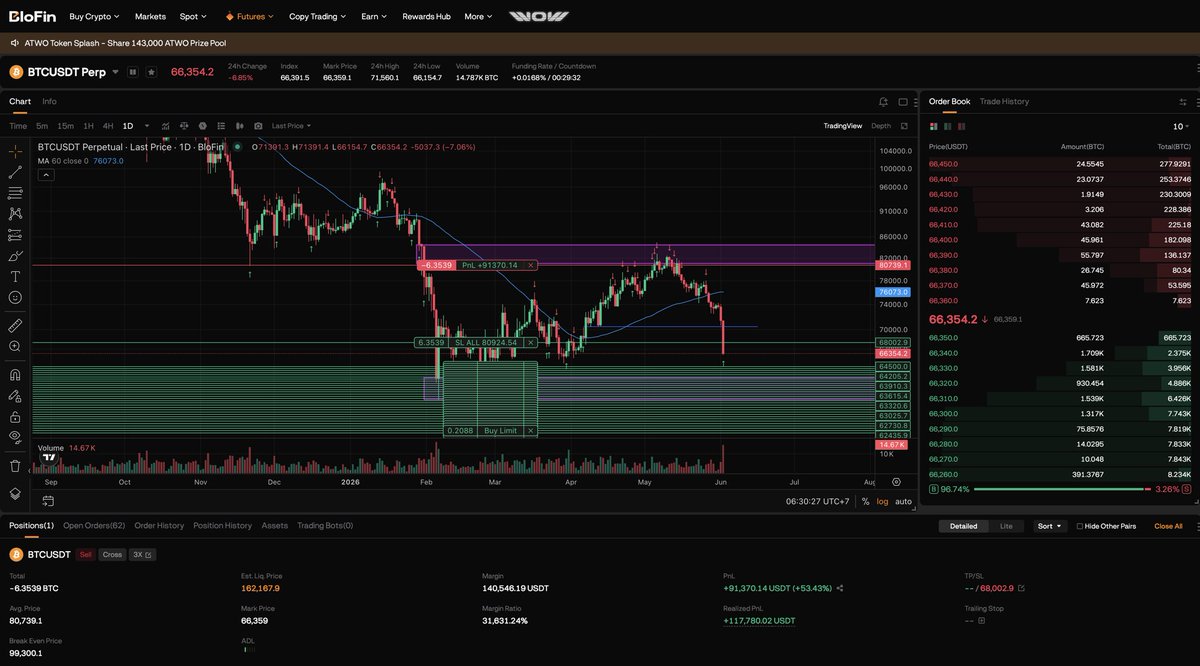The height and width of the screenshot is (666, 1200).
Task: Open the Spot menu dropdown
Action: (193, 16)
